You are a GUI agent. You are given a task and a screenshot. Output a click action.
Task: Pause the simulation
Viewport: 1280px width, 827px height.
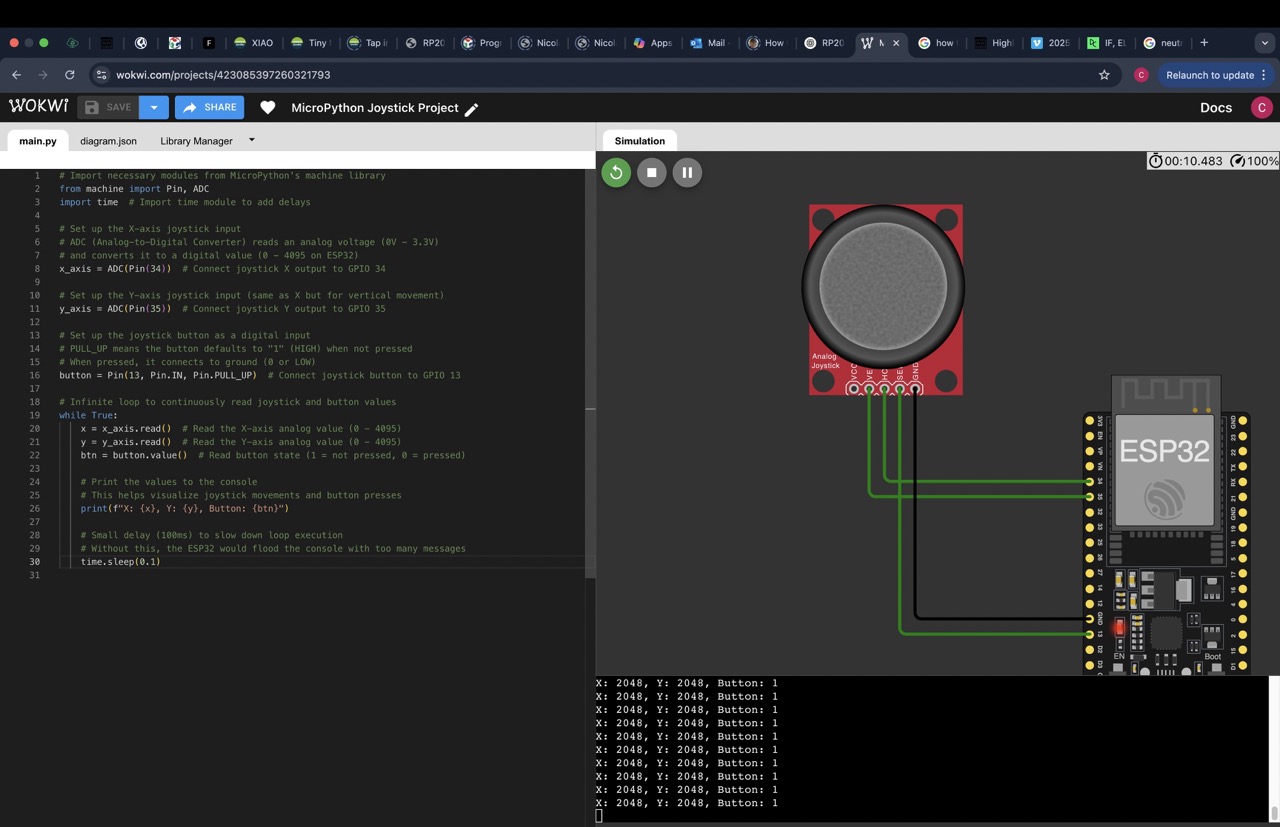687,172
